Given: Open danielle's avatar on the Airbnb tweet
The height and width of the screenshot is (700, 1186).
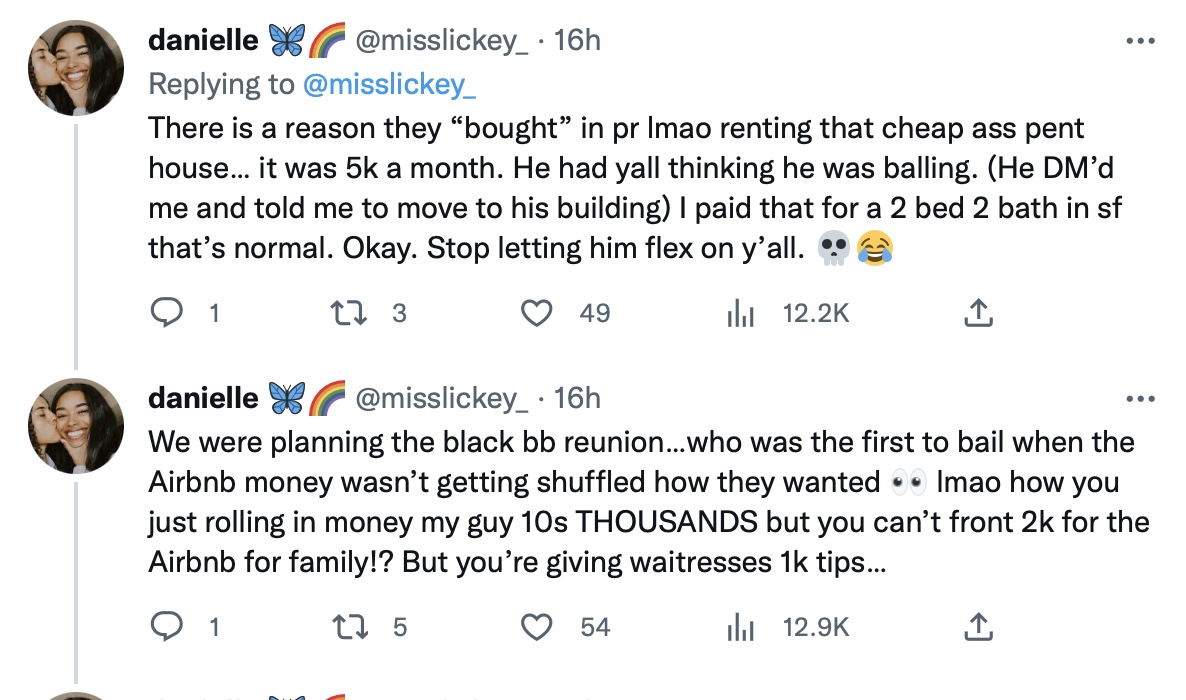Looking at the screenshot, I should point(76,425).
